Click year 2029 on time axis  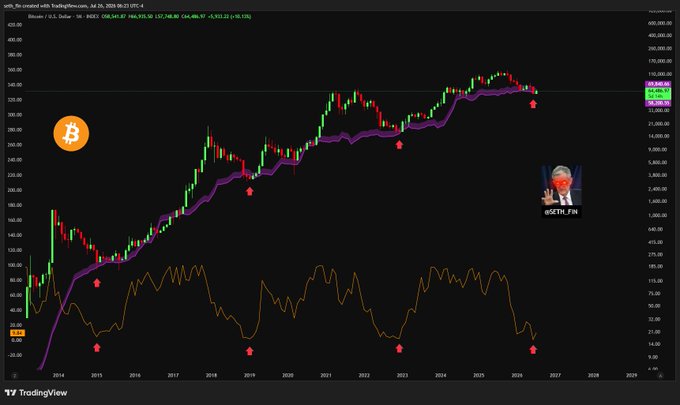pos(631,376)
